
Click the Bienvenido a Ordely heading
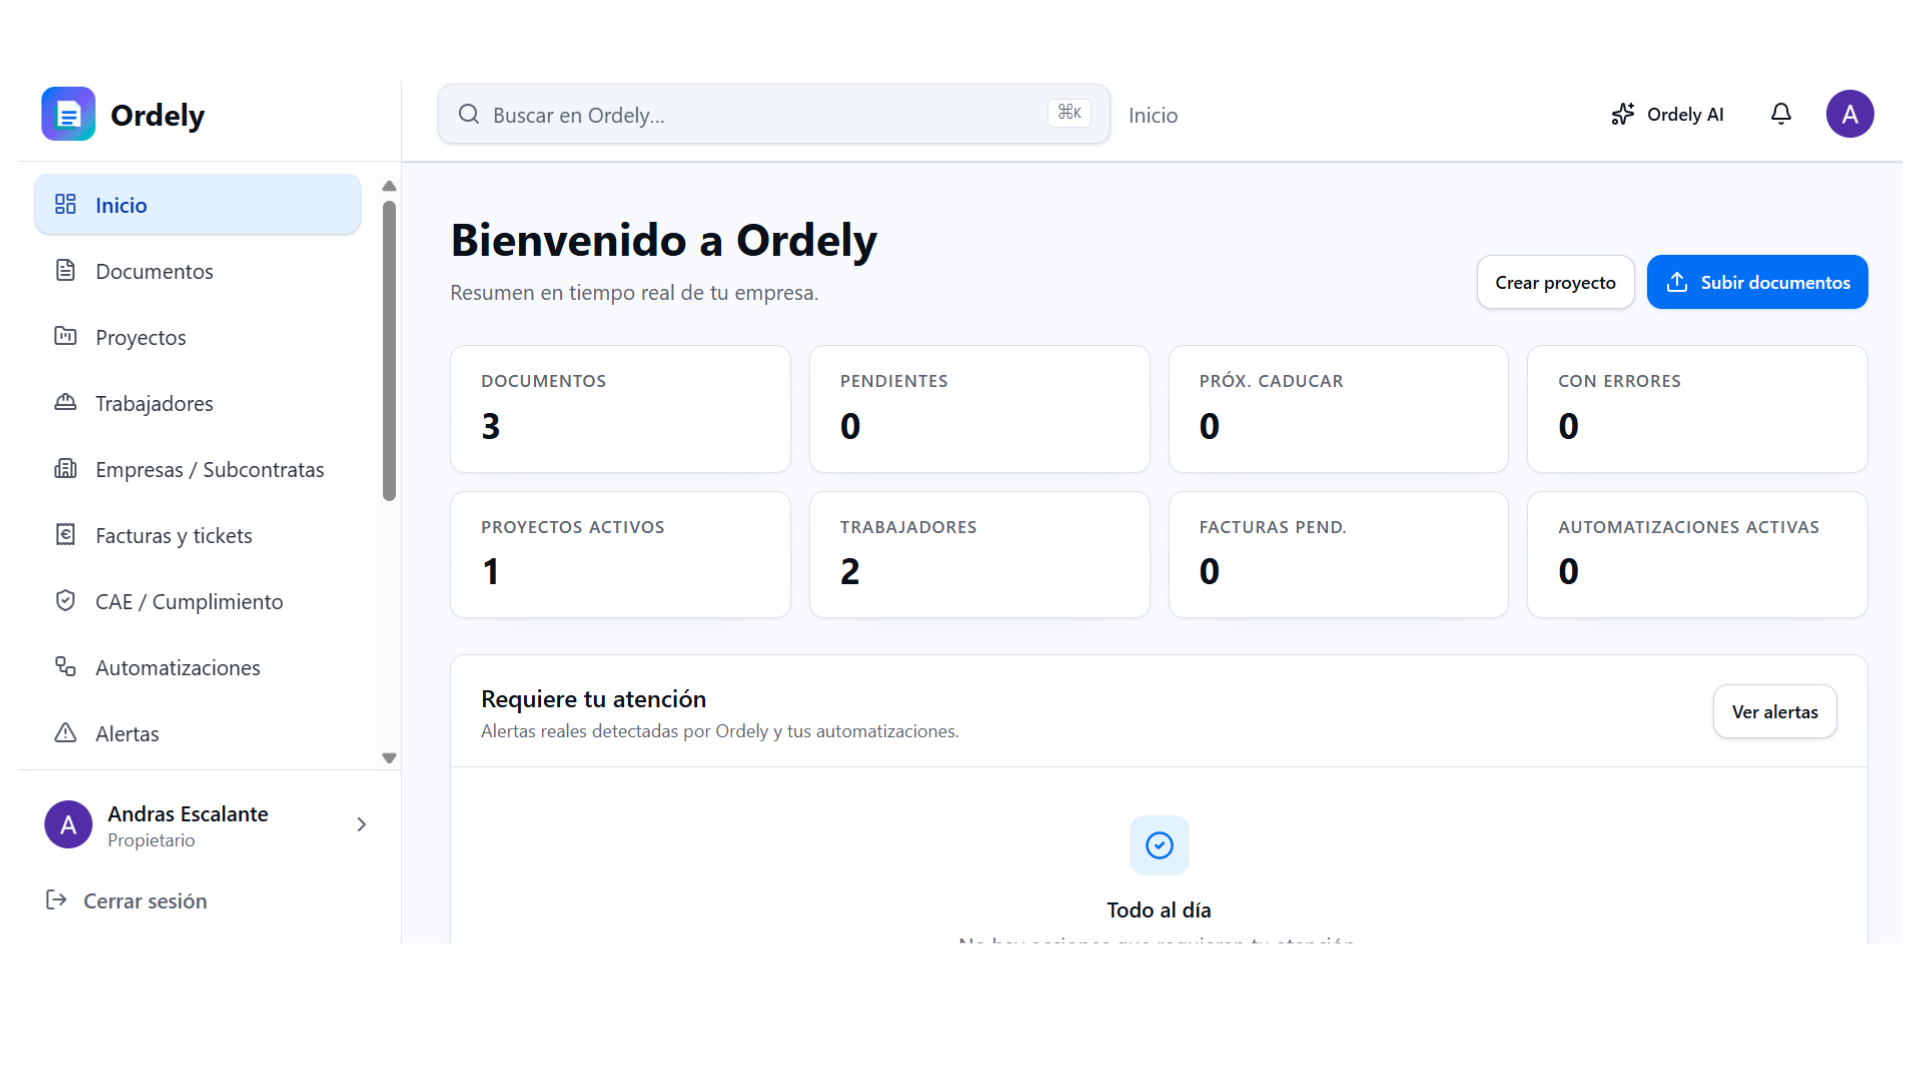tap(664, 240)
